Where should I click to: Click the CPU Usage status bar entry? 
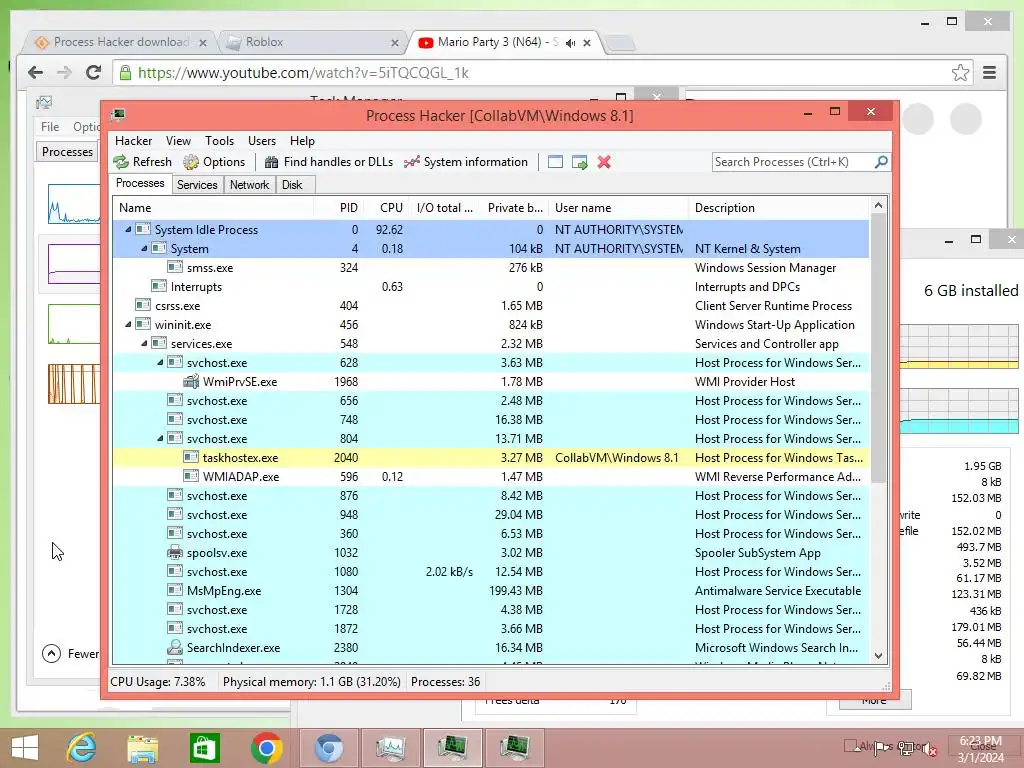[x=157, y=682]
